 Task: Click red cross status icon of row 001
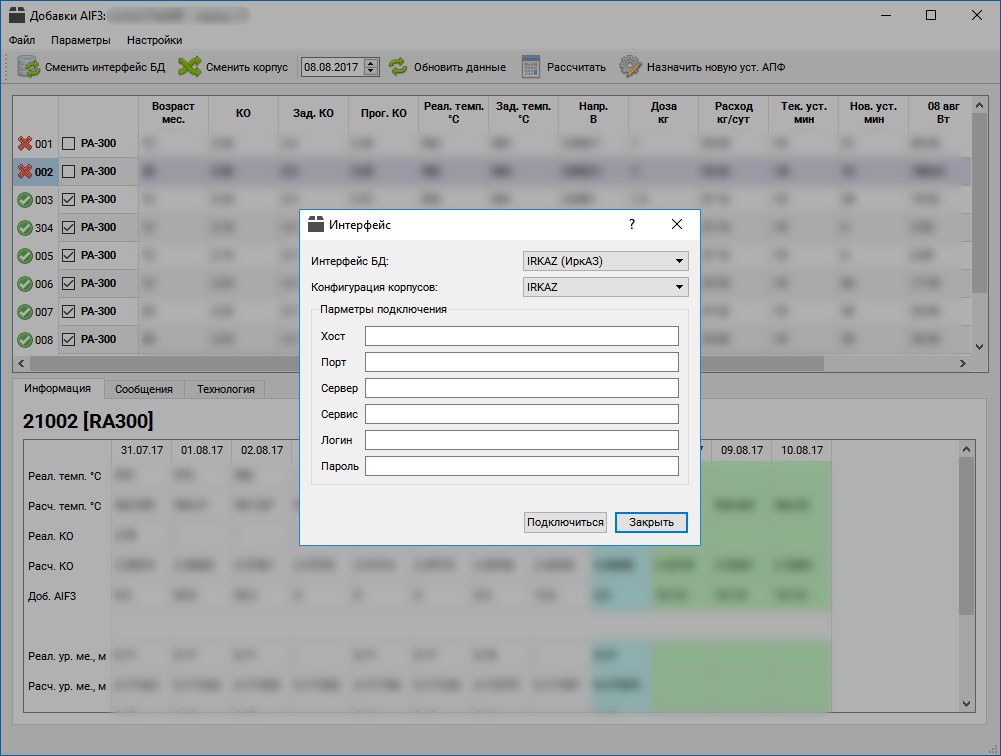point(25,143)
